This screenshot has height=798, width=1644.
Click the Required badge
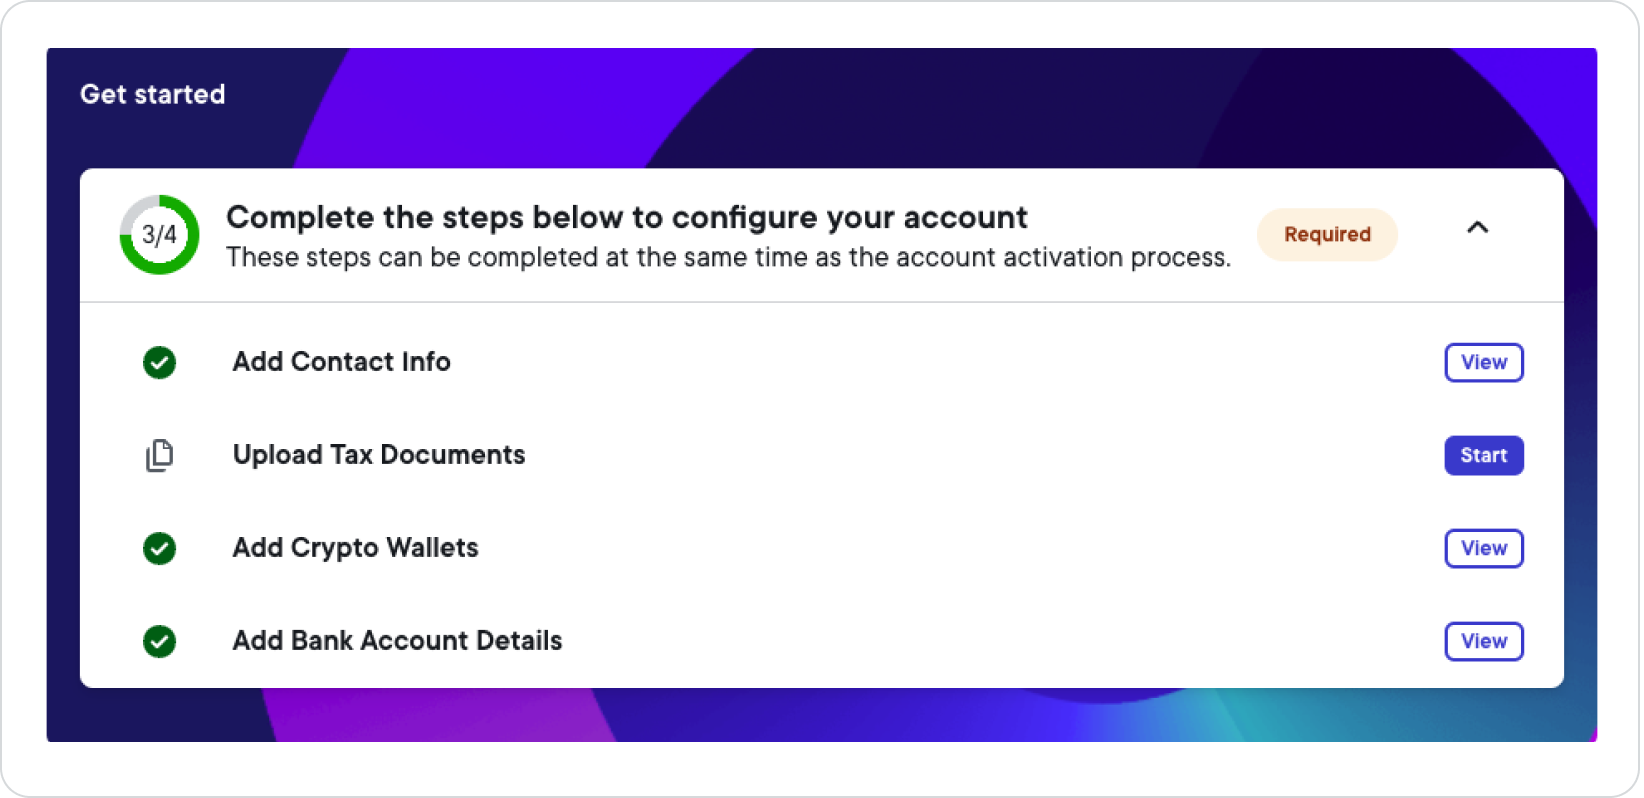click(1327, 234)
